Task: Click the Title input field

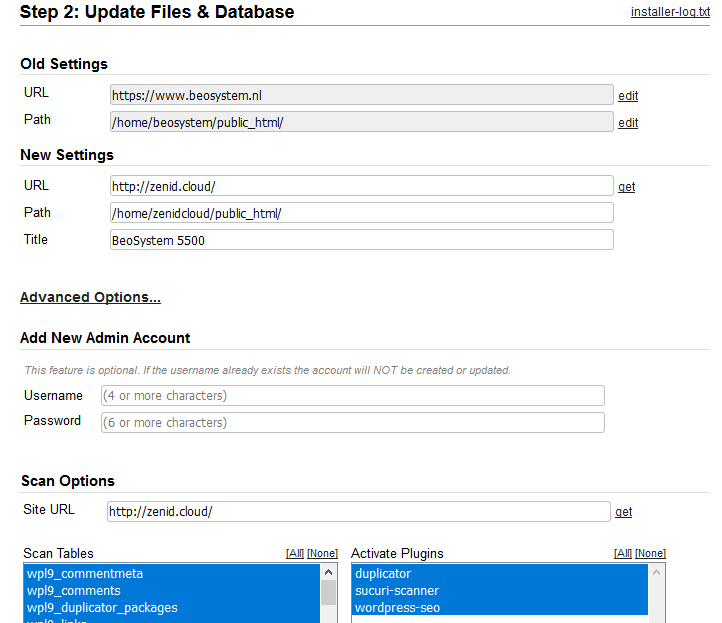Action: tap(361, 240)
